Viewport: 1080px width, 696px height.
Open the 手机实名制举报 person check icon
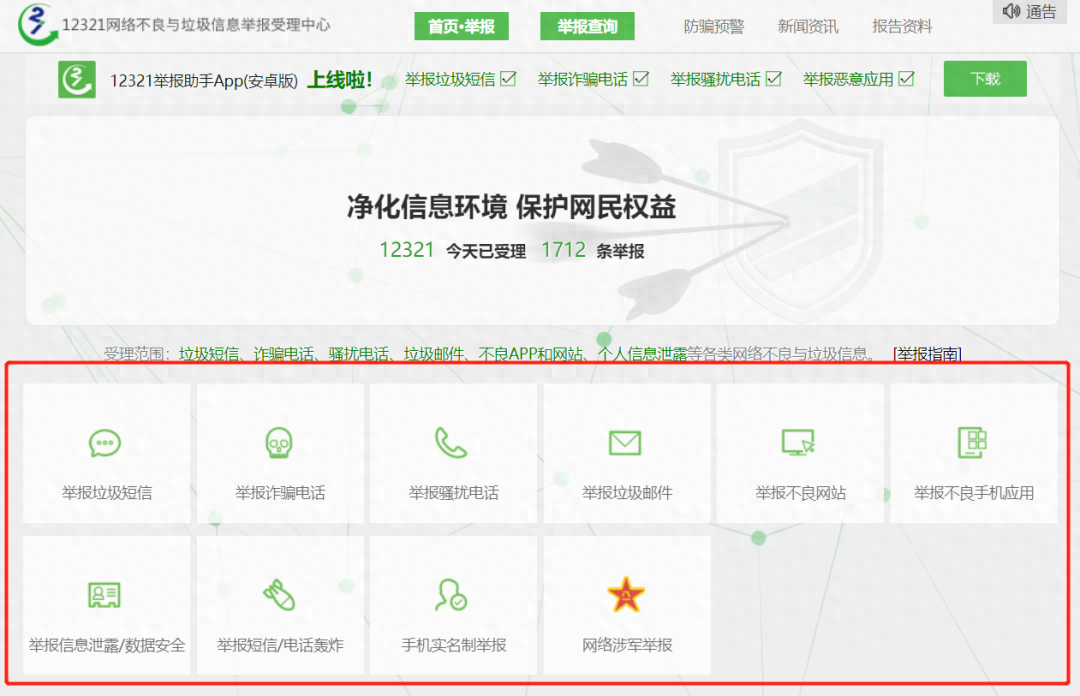pyautogui.click(x=452, y=595)
